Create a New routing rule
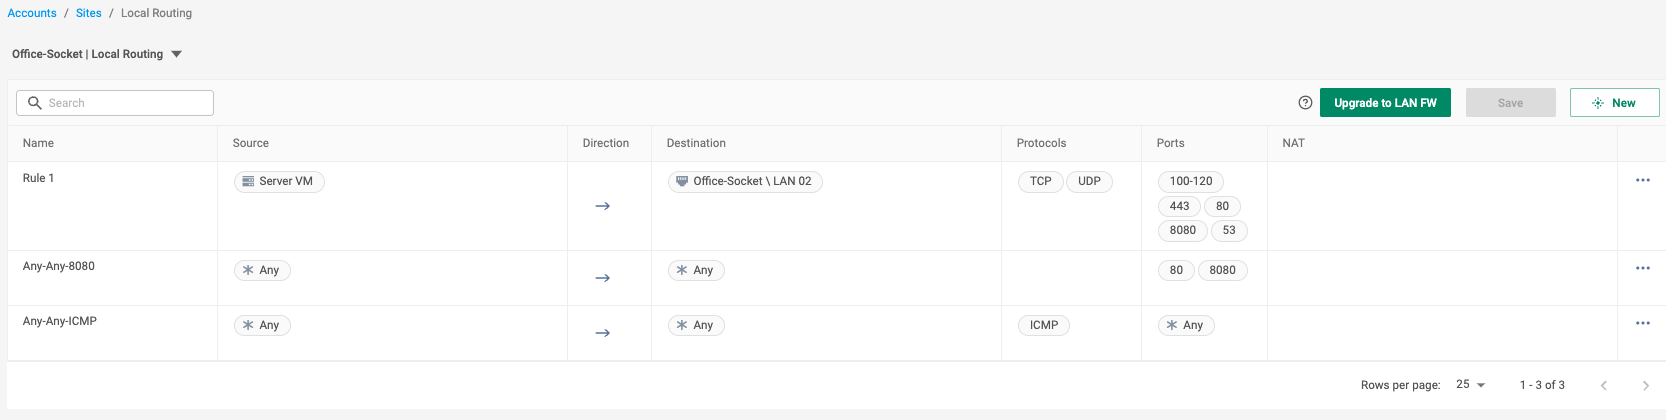This screenshot has height=420, width=1666. click(1614, 103)
